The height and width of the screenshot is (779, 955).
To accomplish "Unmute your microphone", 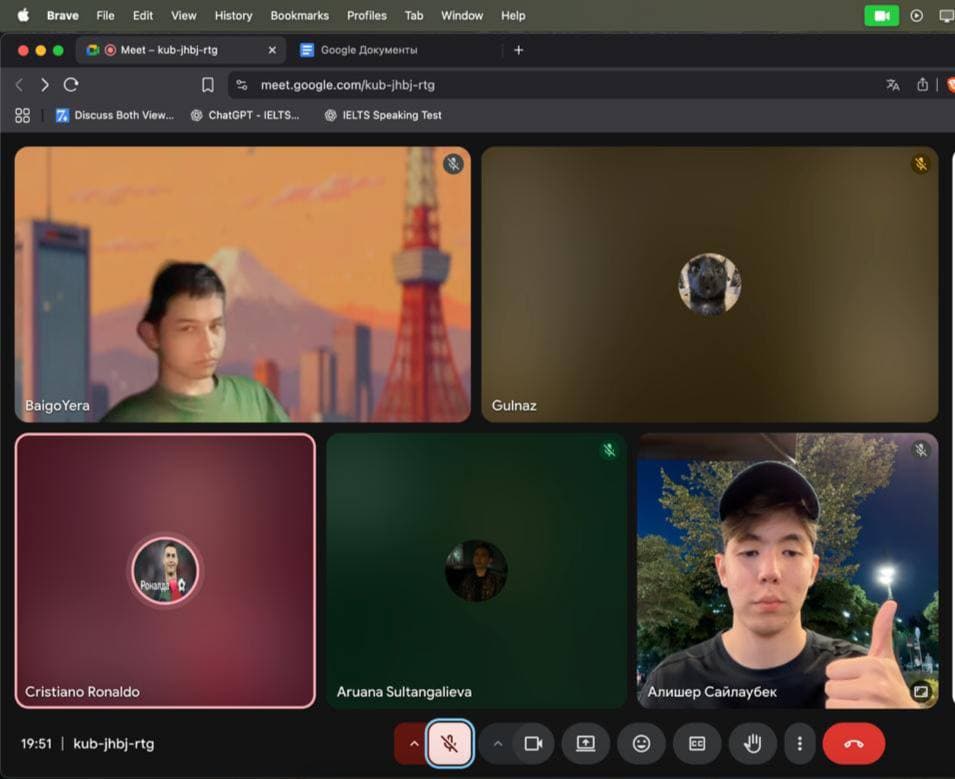I will tap(450, 744).
